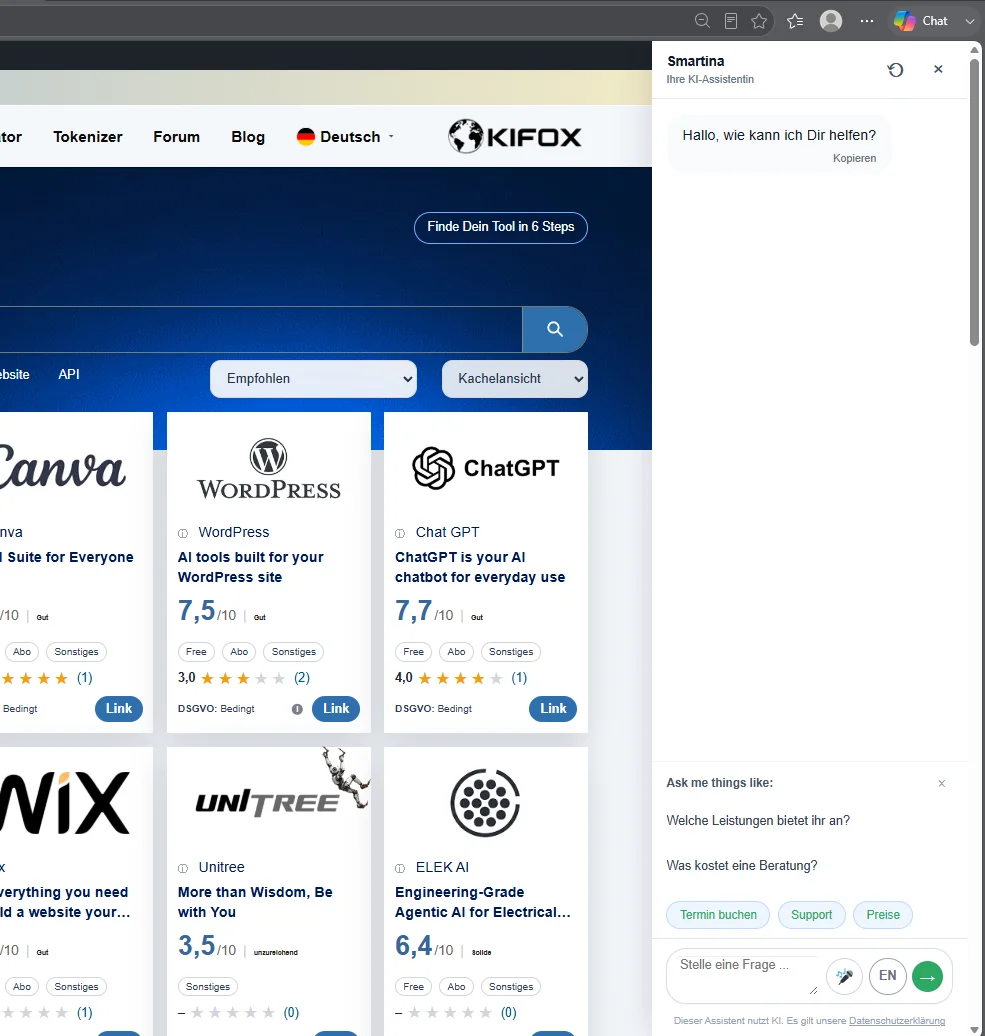Click the microphone voice input icon

pos(844,976)
